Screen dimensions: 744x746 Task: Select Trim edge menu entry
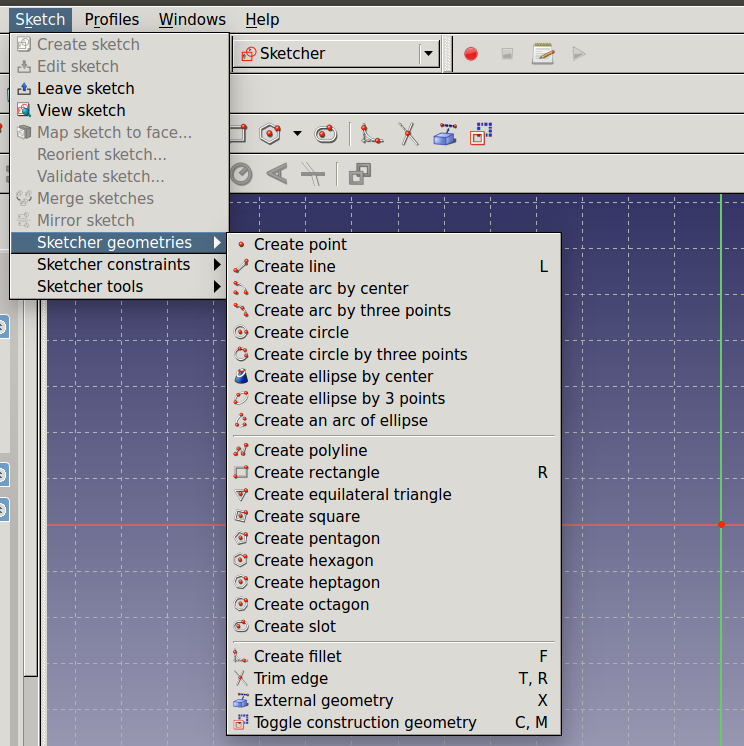(x=394, y=678)
